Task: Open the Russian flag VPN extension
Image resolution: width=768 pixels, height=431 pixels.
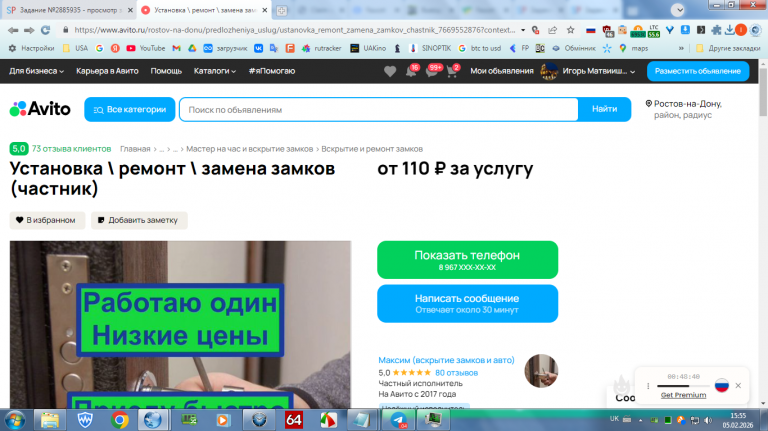Action: pos(591,30)
